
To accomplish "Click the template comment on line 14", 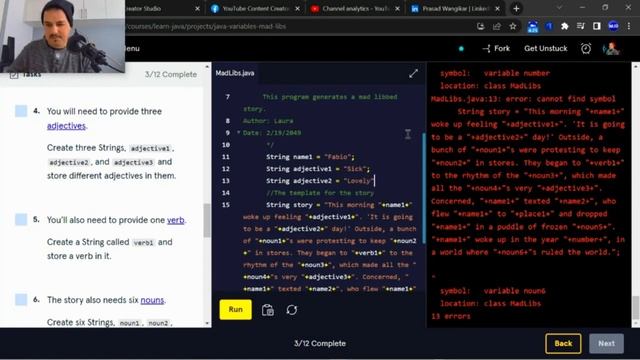I will coord(320,193).
